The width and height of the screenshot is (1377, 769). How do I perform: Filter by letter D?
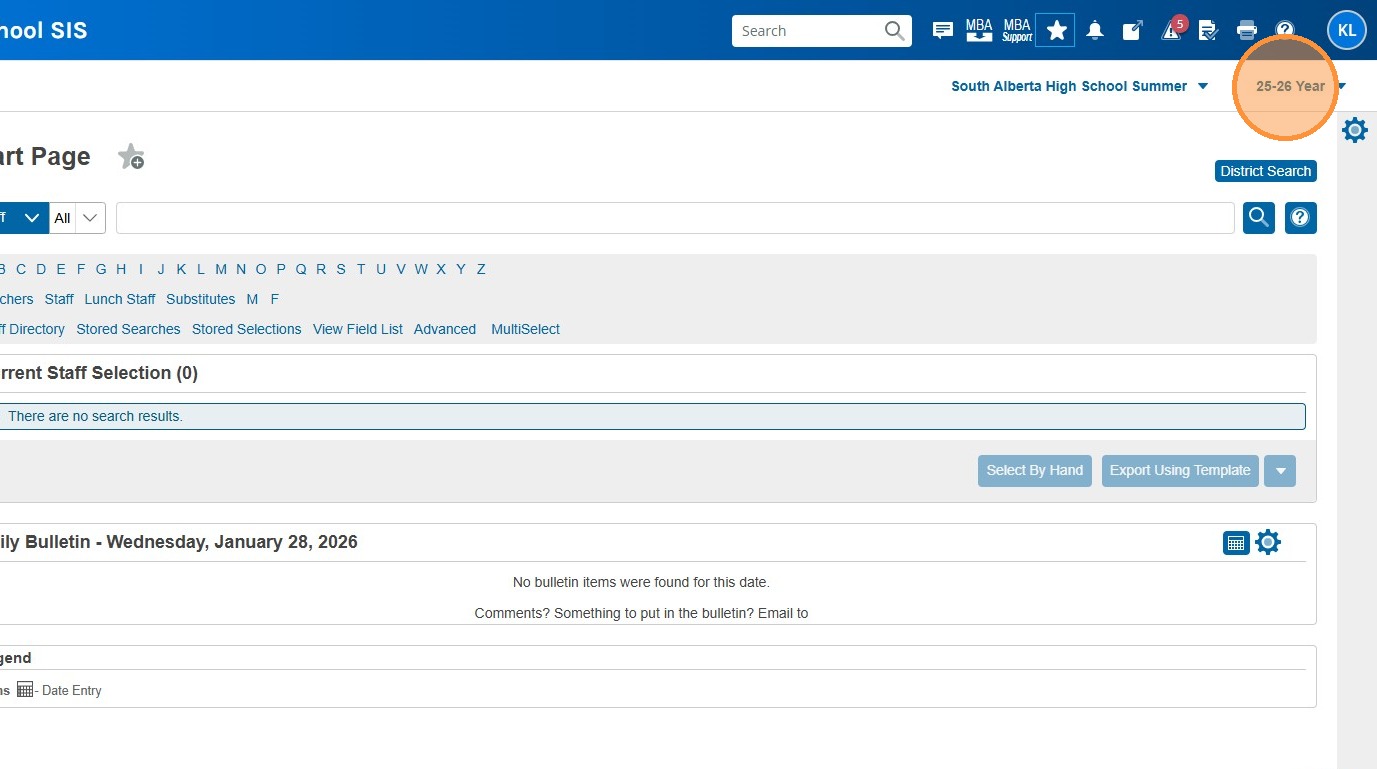tap(41, 269)
